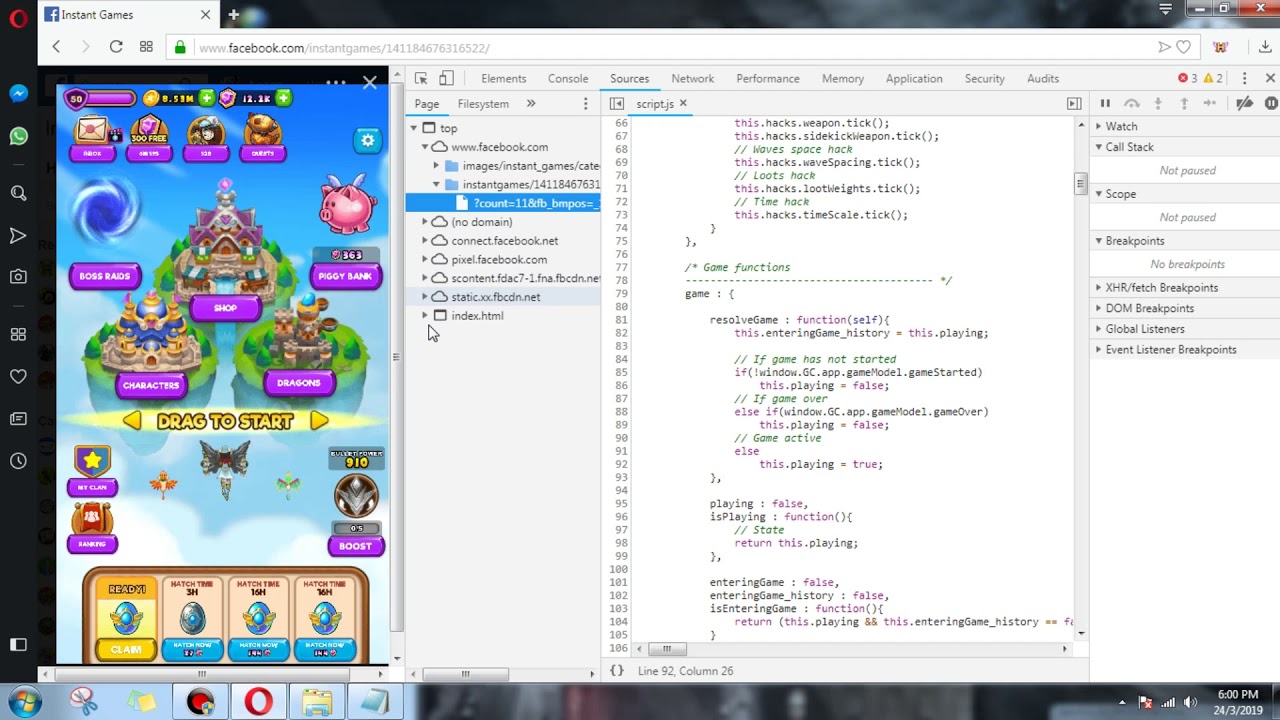Screen dimensions: 1280x720
Task: Switch to the Network tab
Action: pyautogui.click(x=693, y=78)
